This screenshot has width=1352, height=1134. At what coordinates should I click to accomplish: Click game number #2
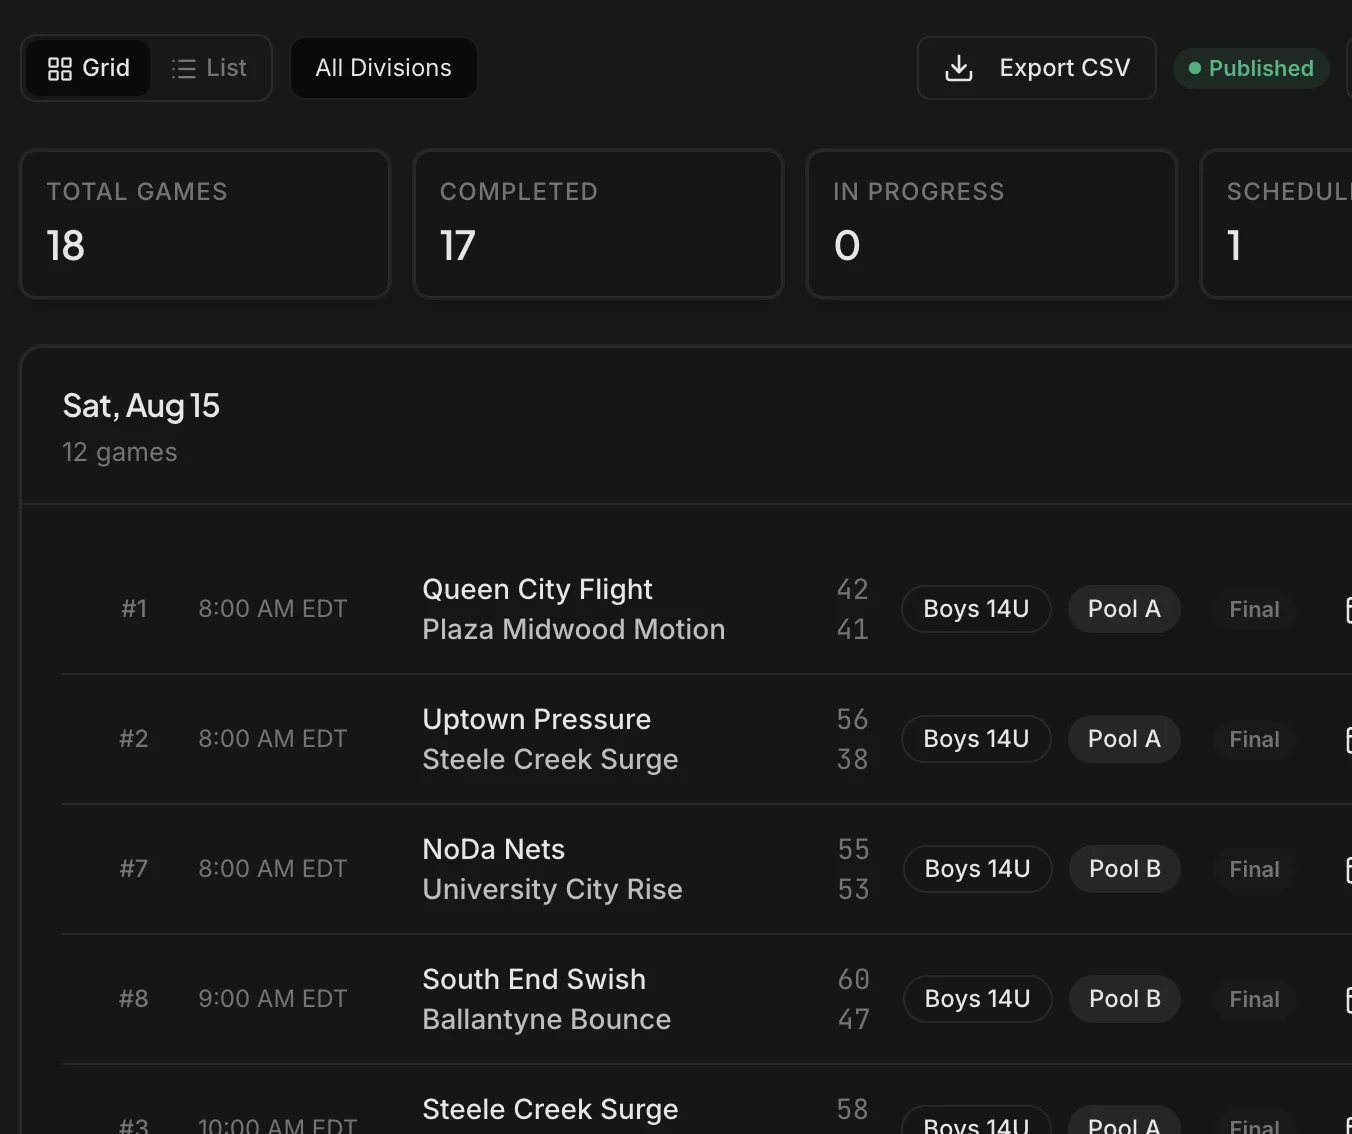click(x=134, y=739)
